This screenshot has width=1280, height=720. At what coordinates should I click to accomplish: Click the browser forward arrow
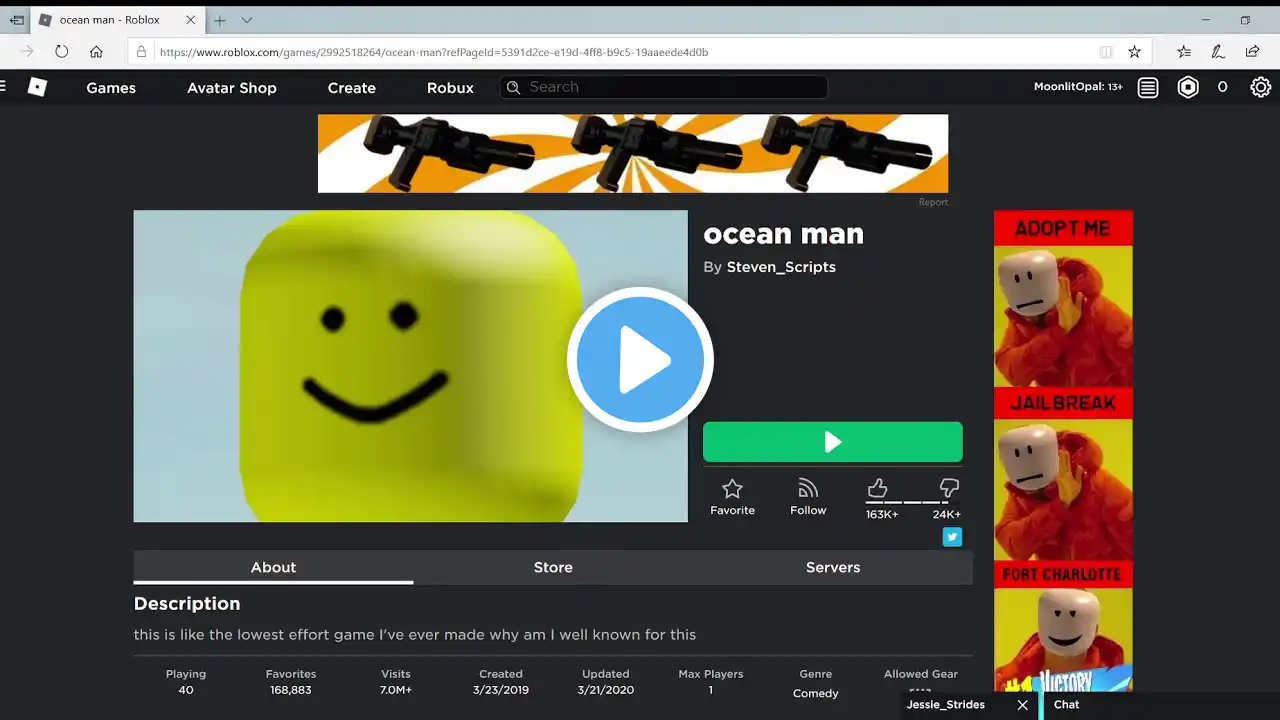click(x=27, y=52)
